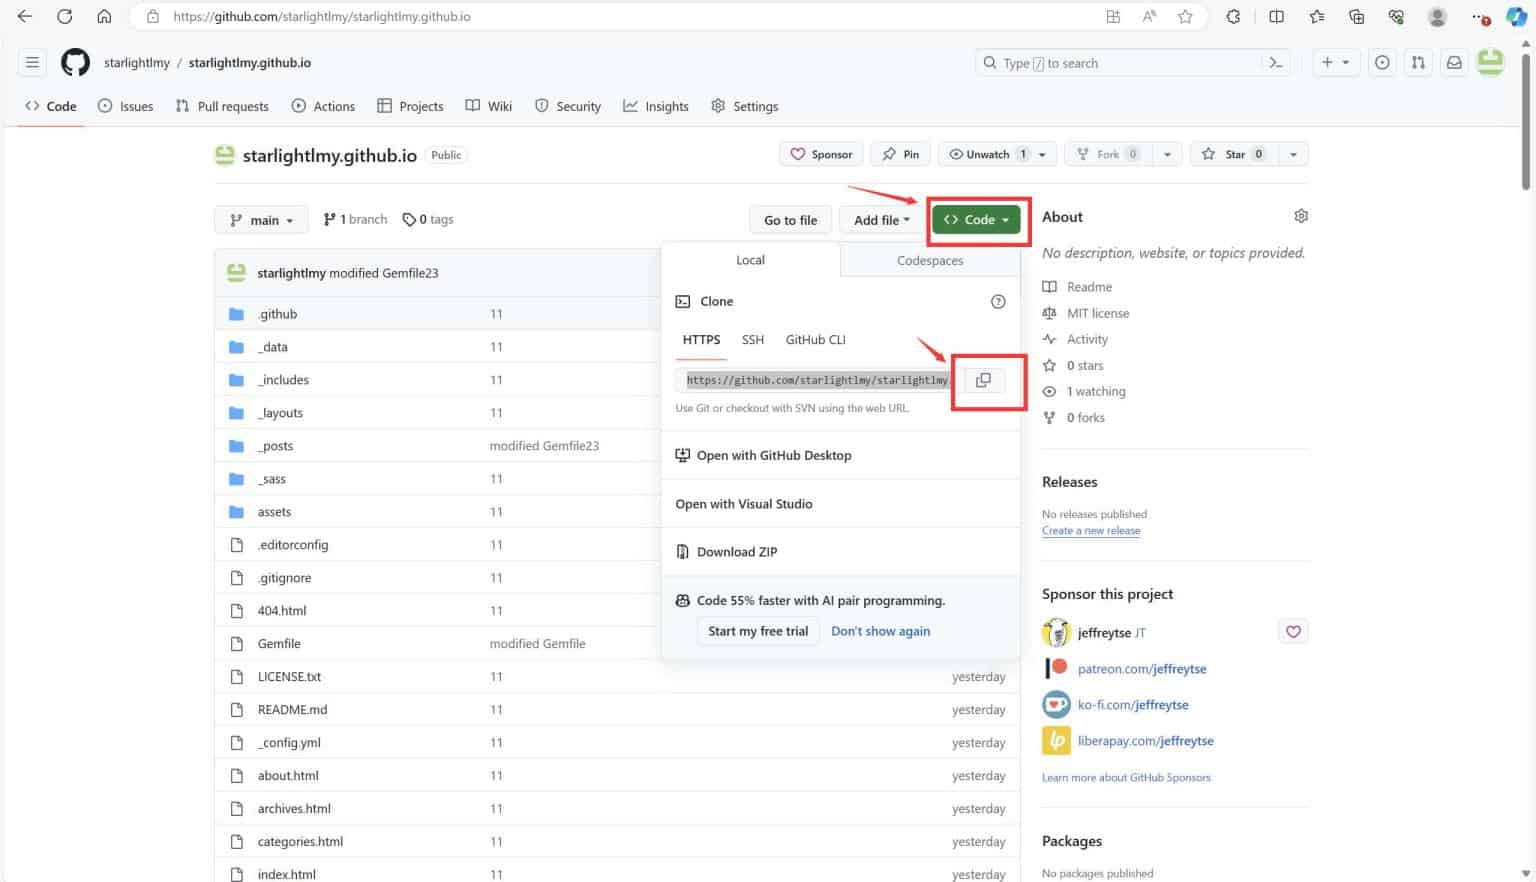Click the Create a new release link

point(1091,531)
